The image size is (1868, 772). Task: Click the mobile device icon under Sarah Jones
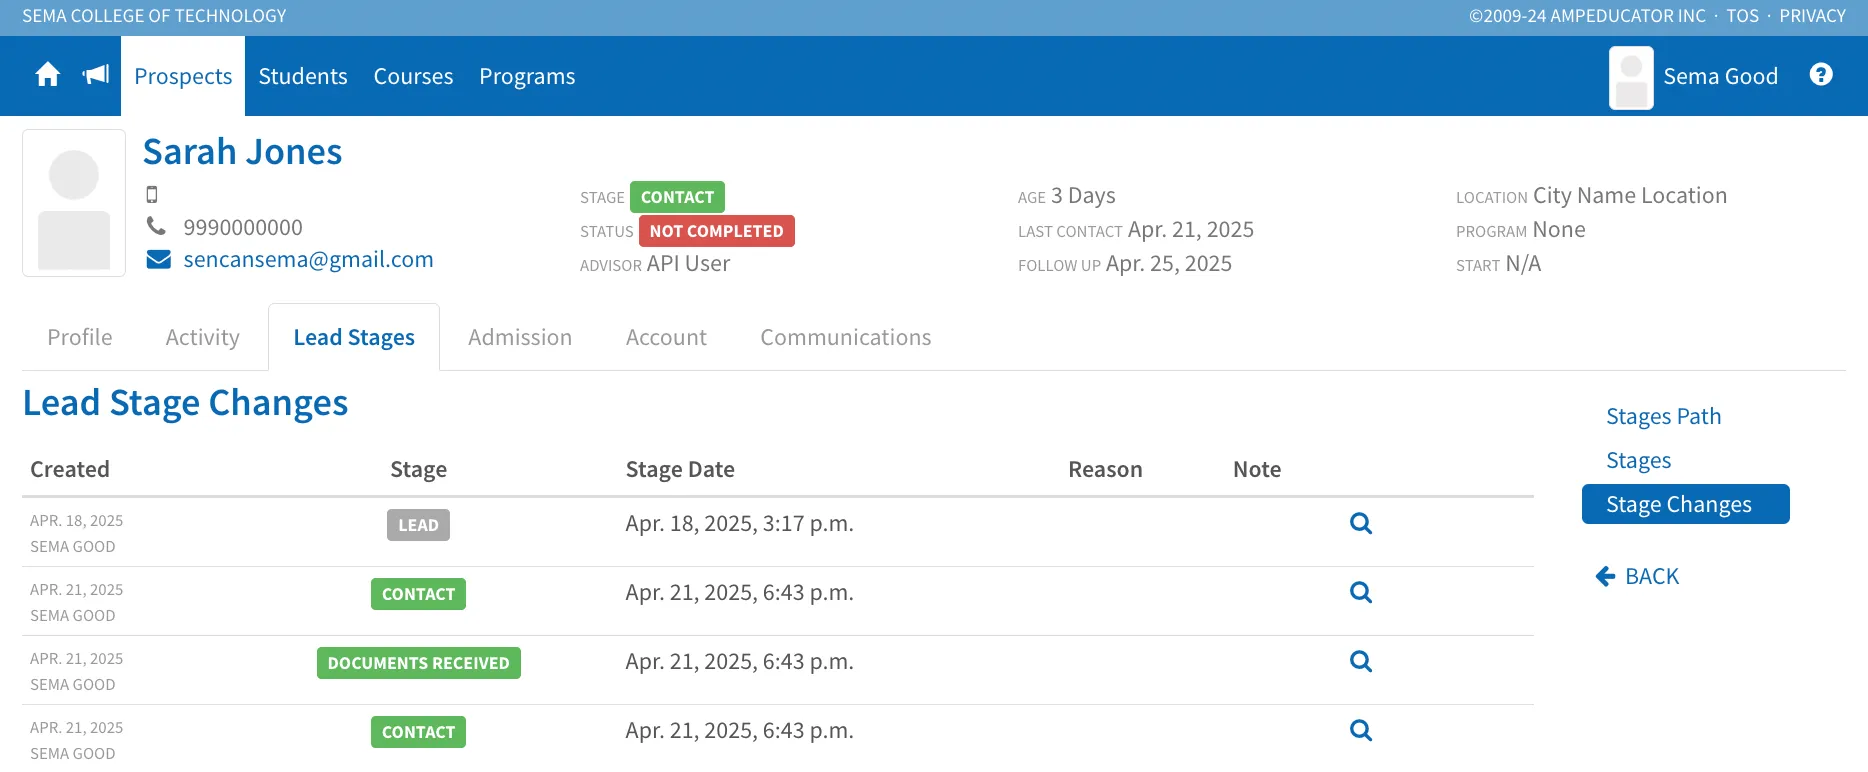[152, 194]
